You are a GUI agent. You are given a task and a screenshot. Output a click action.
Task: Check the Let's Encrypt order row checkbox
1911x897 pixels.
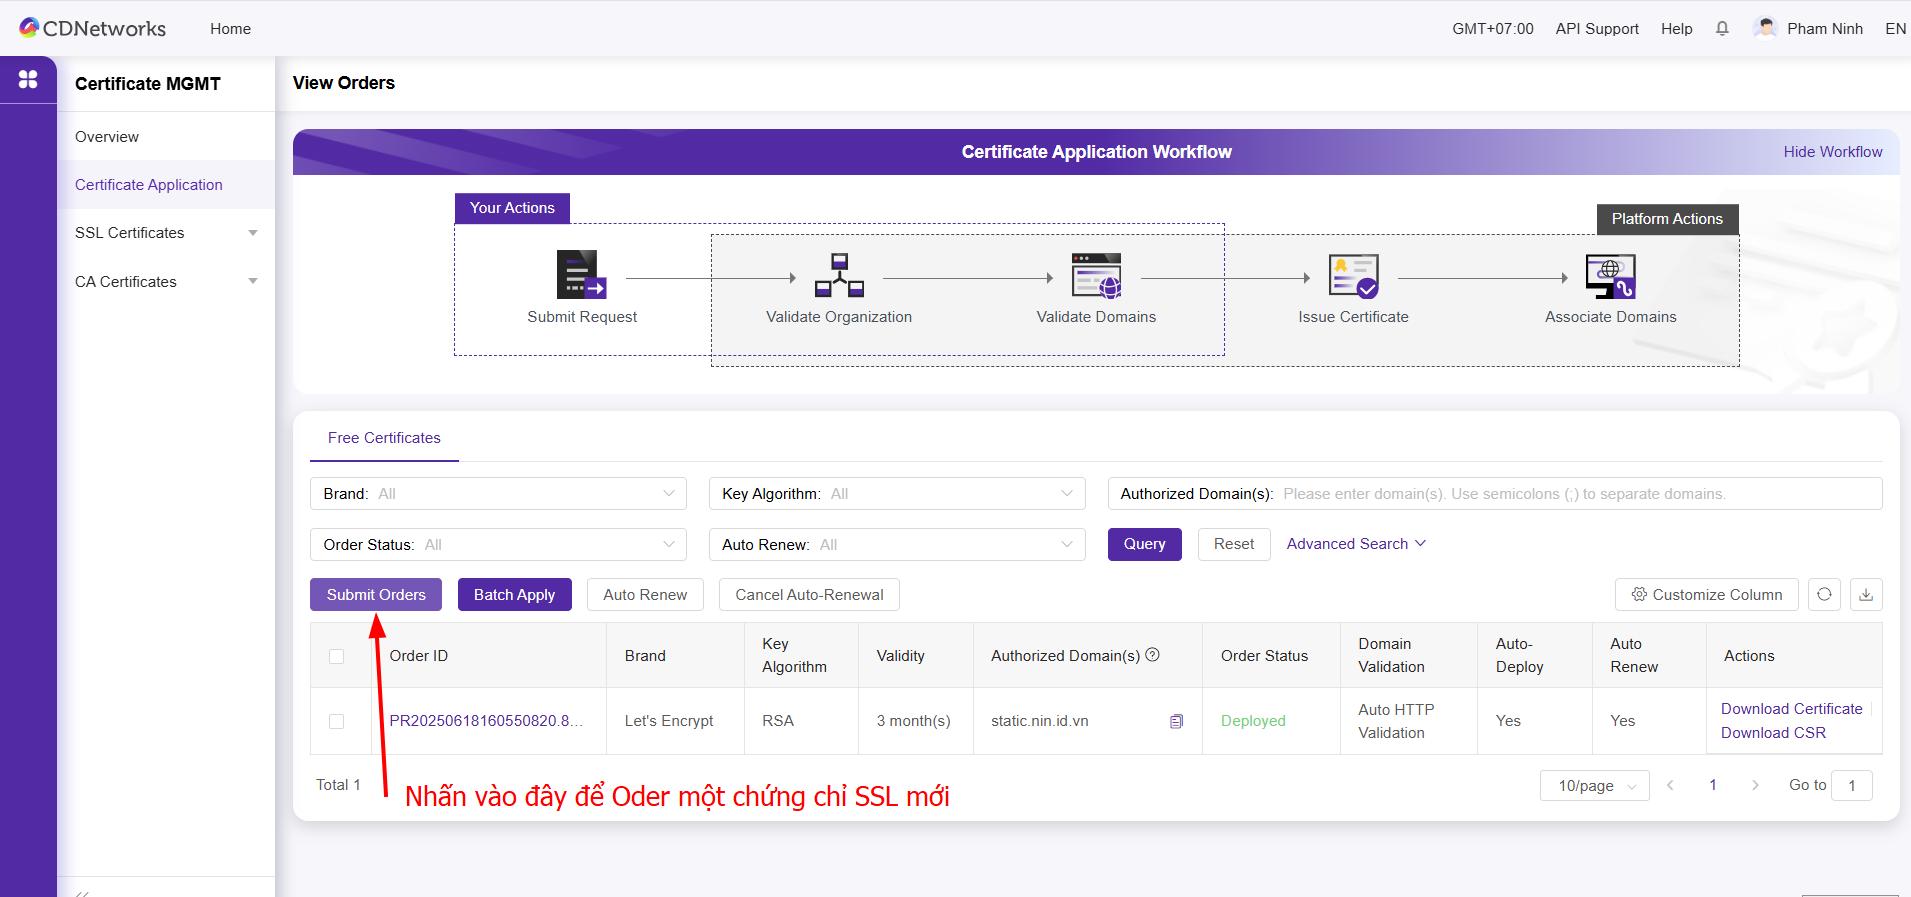click(336, 721)
